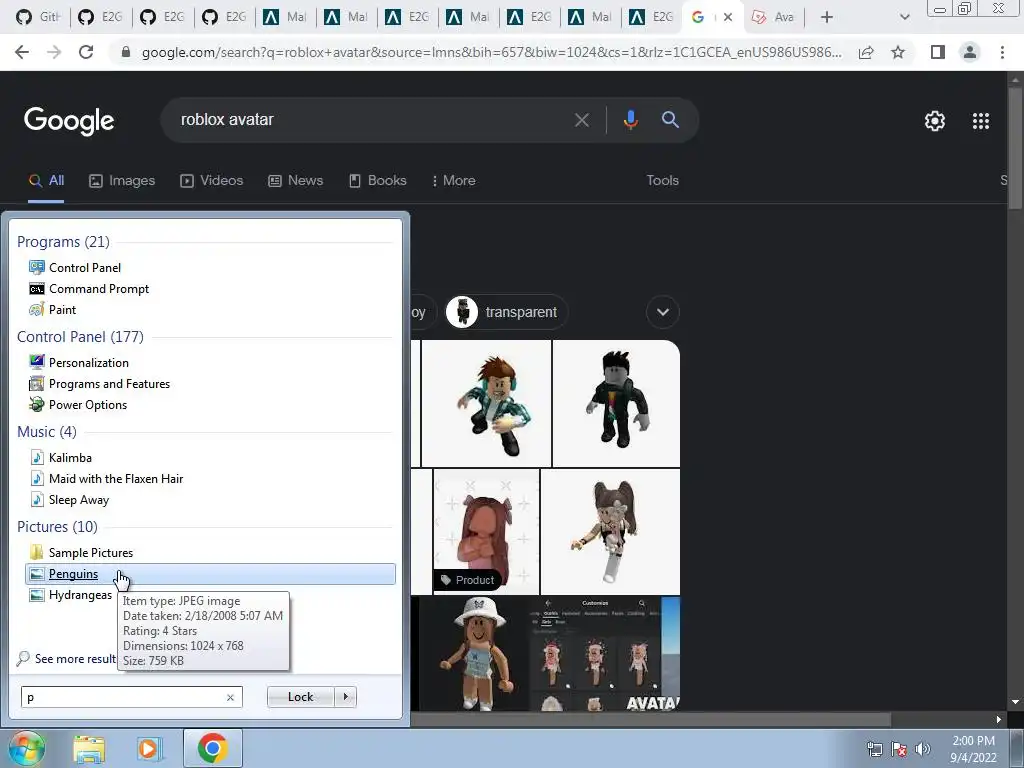Click the volume speaker tray icon
Viewport: 1024px width, 768px height.
923,749
